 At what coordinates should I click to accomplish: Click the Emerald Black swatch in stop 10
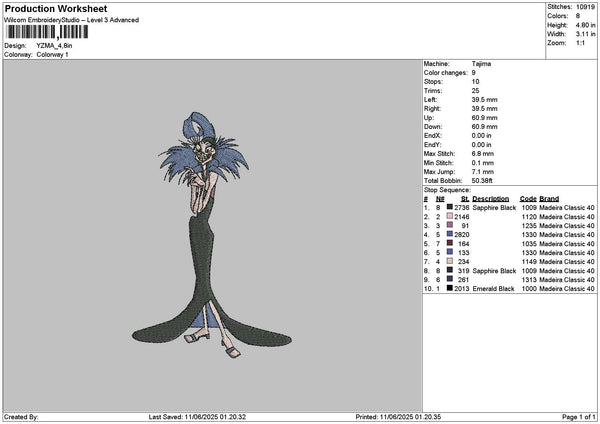[450, 288]
